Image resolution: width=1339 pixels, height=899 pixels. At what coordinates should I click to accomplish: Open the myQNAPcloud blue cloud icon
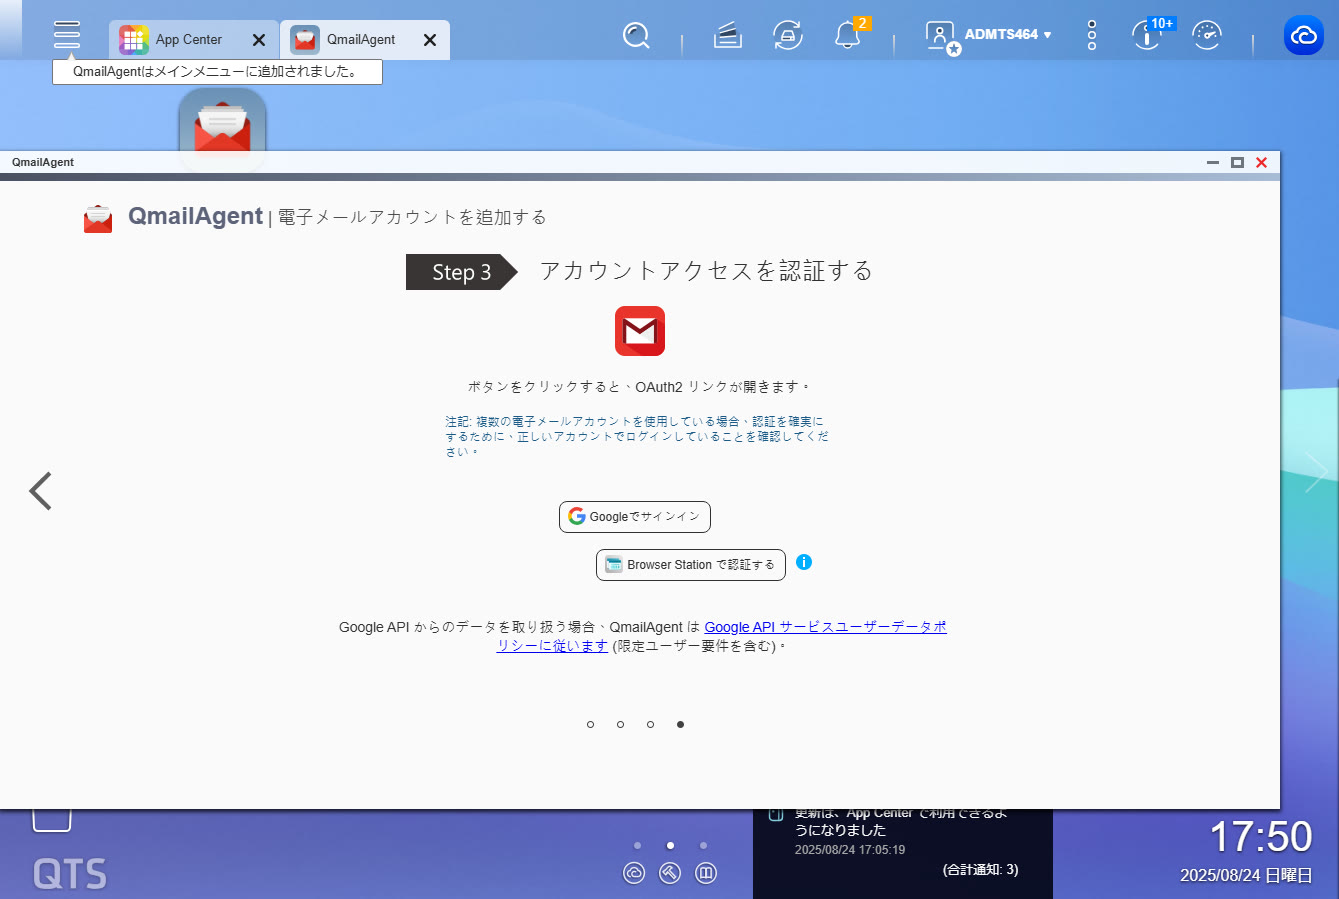(1303, 36)
